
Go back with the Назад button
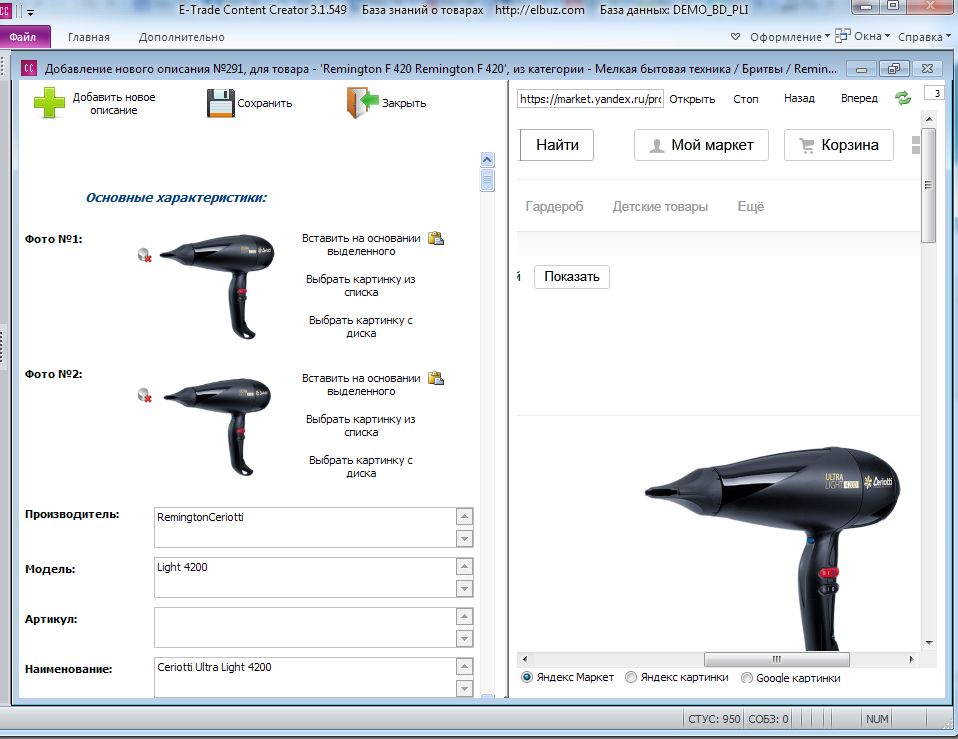coord(799,98)
